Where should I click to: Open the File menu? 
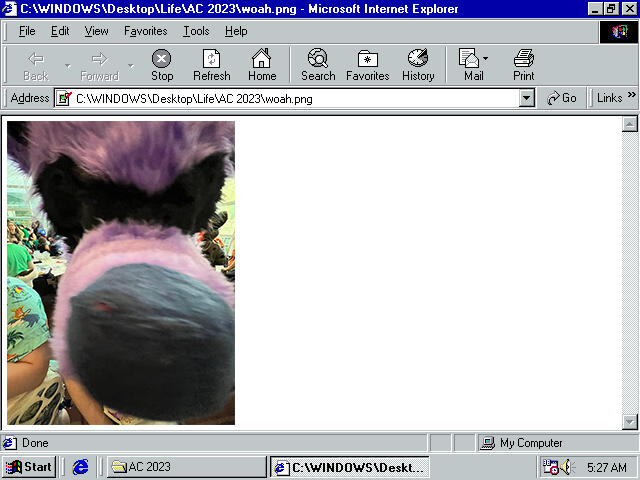pos(27,31)
